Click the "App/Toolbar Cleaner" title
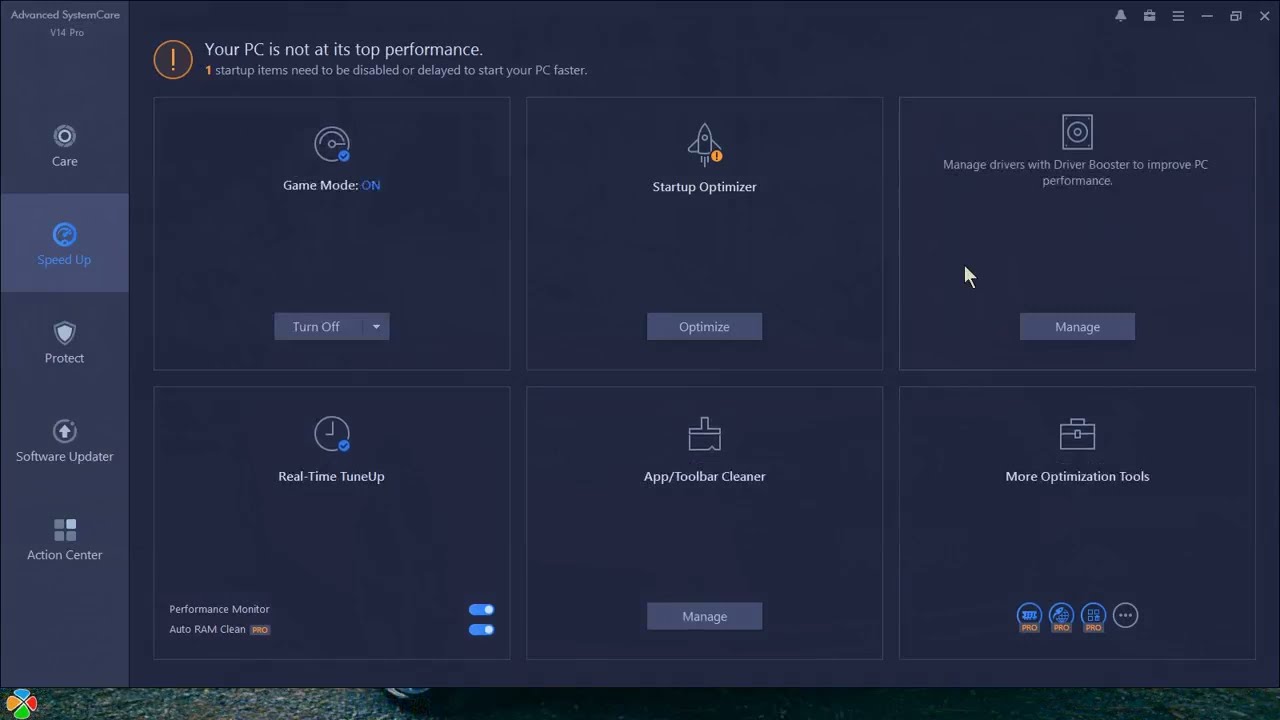The image size is (1280, 720). tap(704, 477)
